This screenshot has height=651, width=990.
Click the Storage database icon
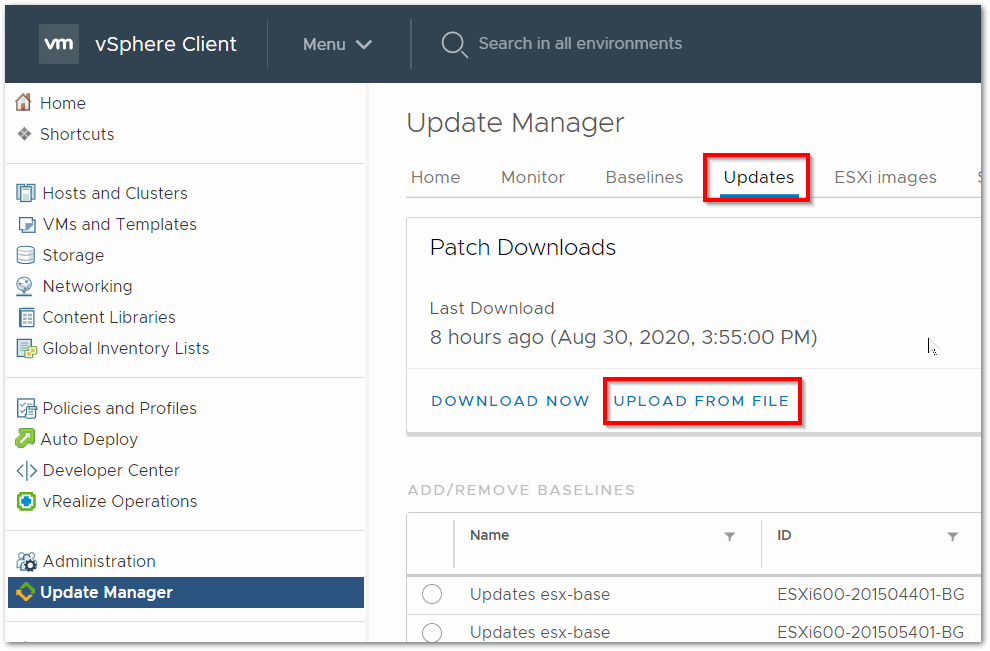coord(25,255)
